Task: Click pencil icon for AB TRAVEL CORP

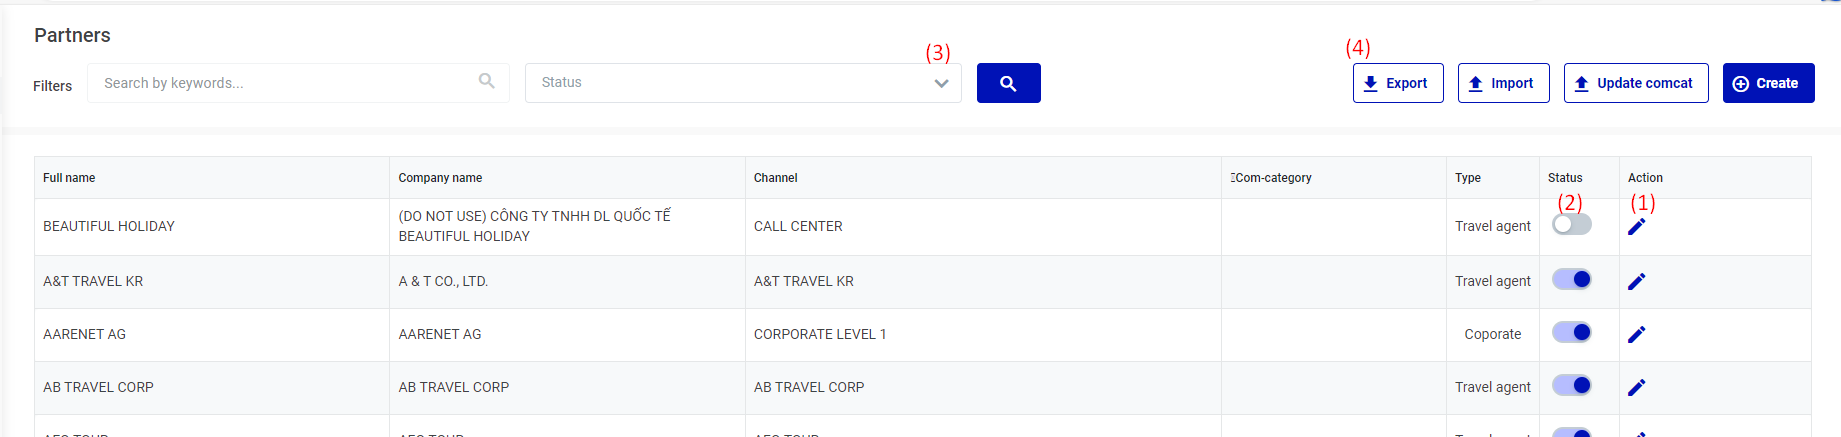Action: (x=1636, y=388)
